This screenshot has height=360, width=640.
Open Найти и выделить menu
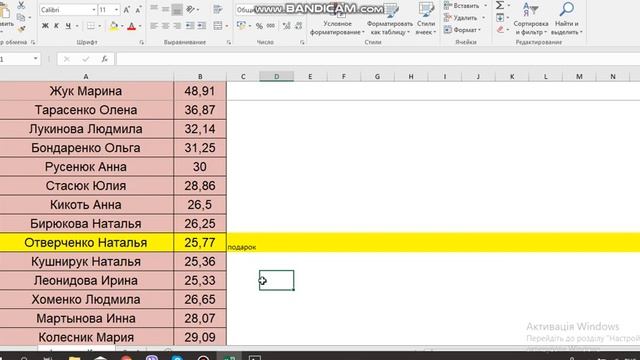pyautogui.click(x=567, y=19)
